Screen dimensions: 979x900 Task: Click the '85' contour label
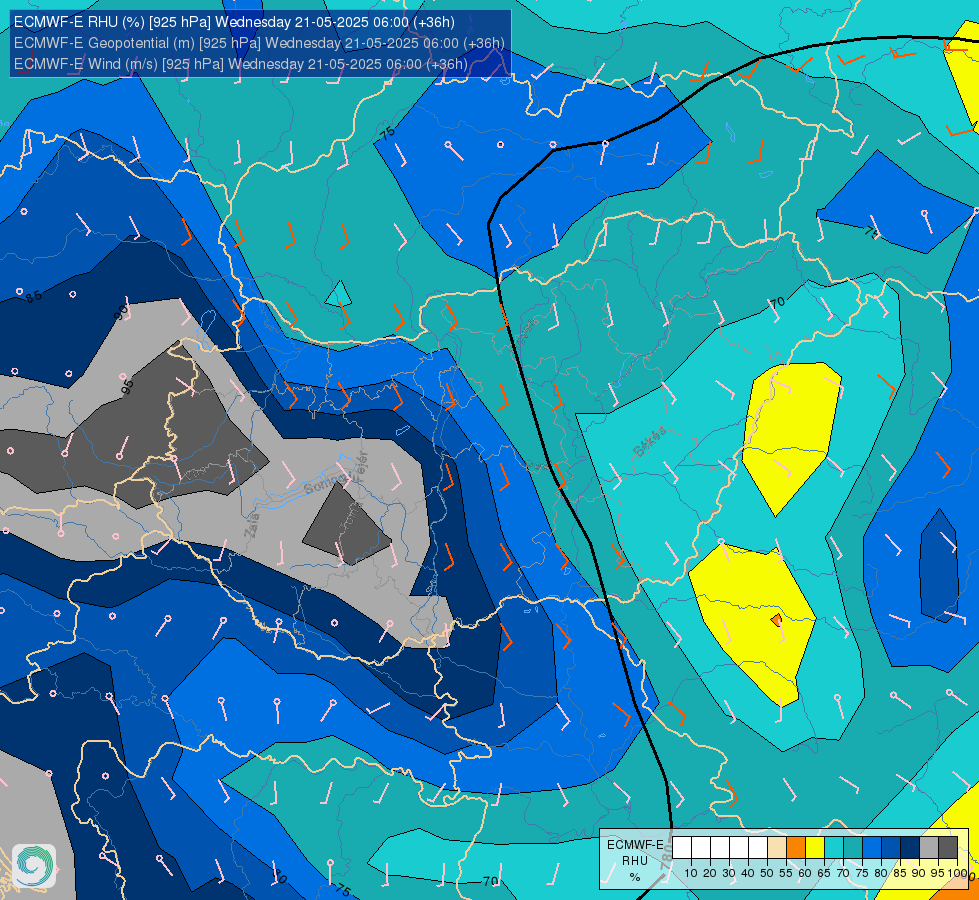point(34,296)
